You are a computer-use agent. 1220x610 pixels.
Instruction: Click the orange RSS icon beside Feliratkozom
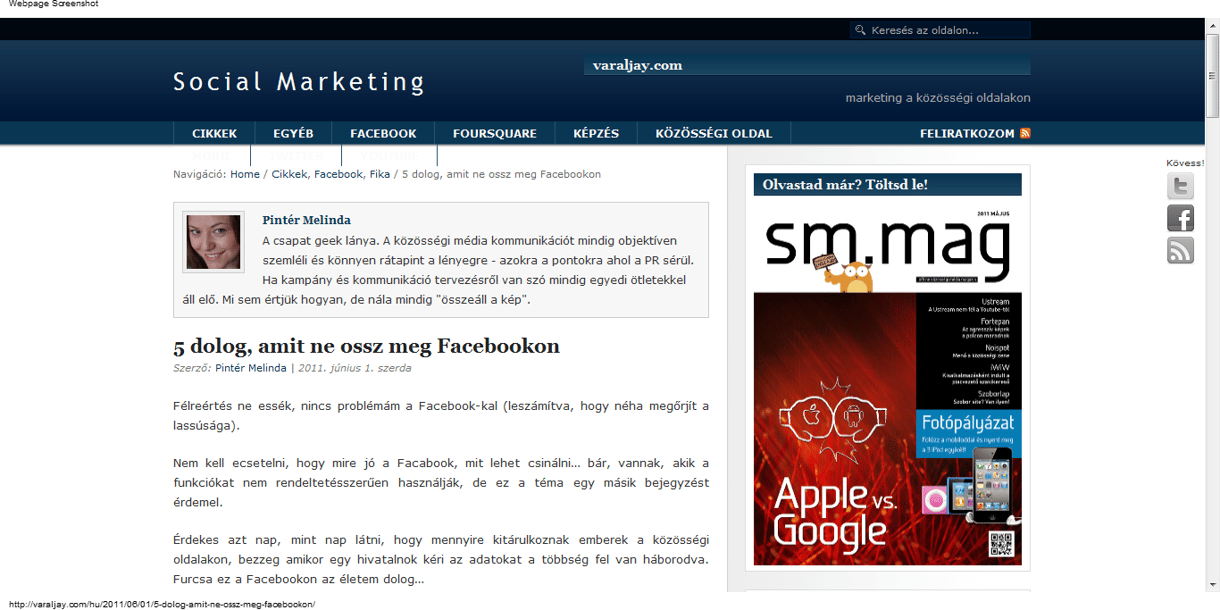pos(1025,133)
